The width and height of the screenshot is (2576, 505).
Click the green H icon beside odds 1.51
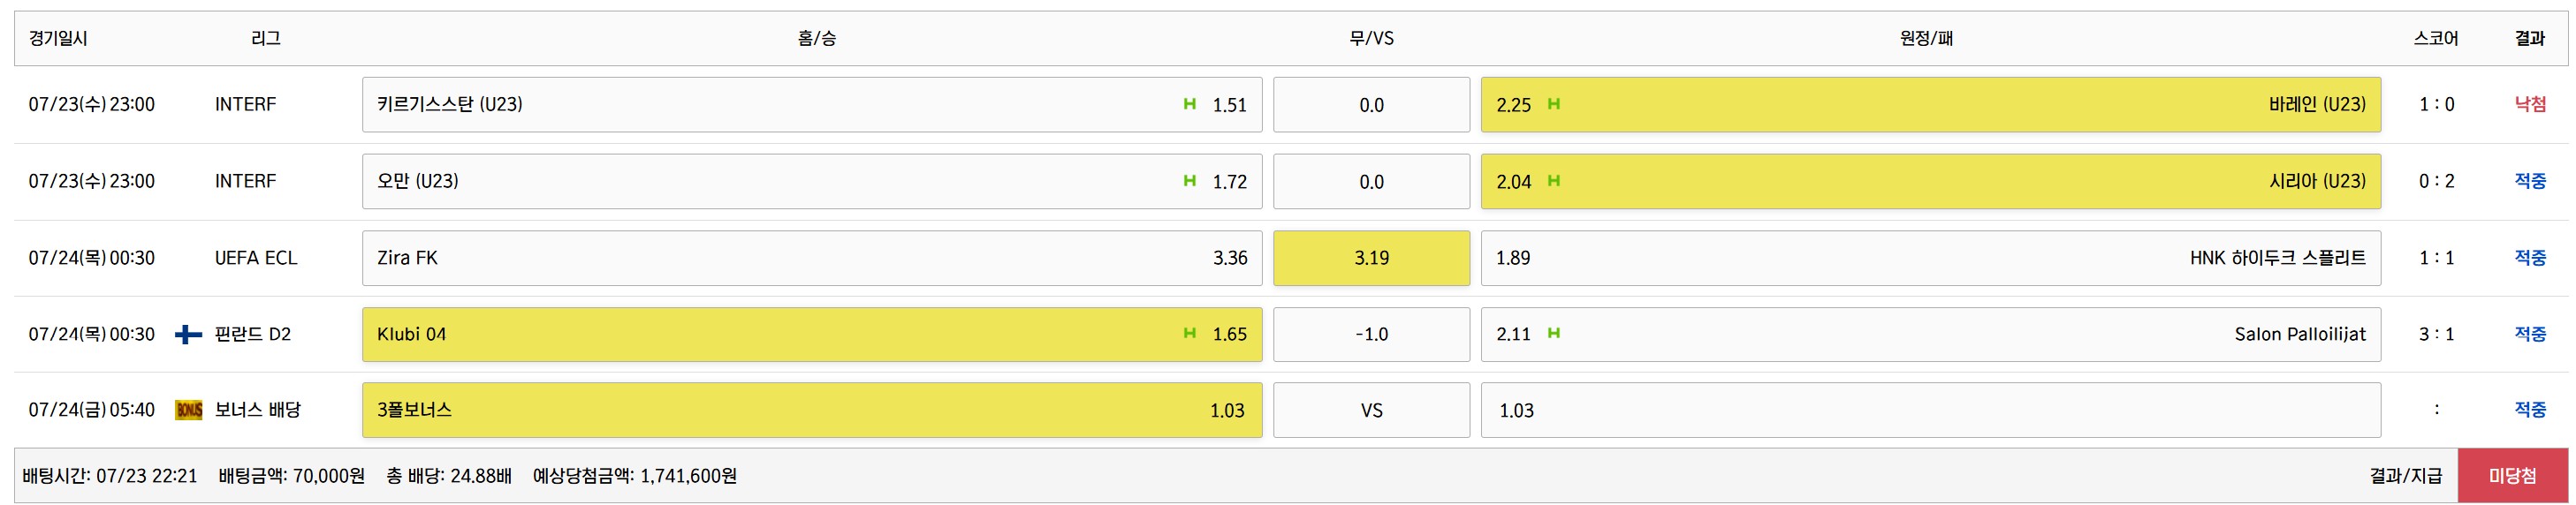click(1189, 104)
